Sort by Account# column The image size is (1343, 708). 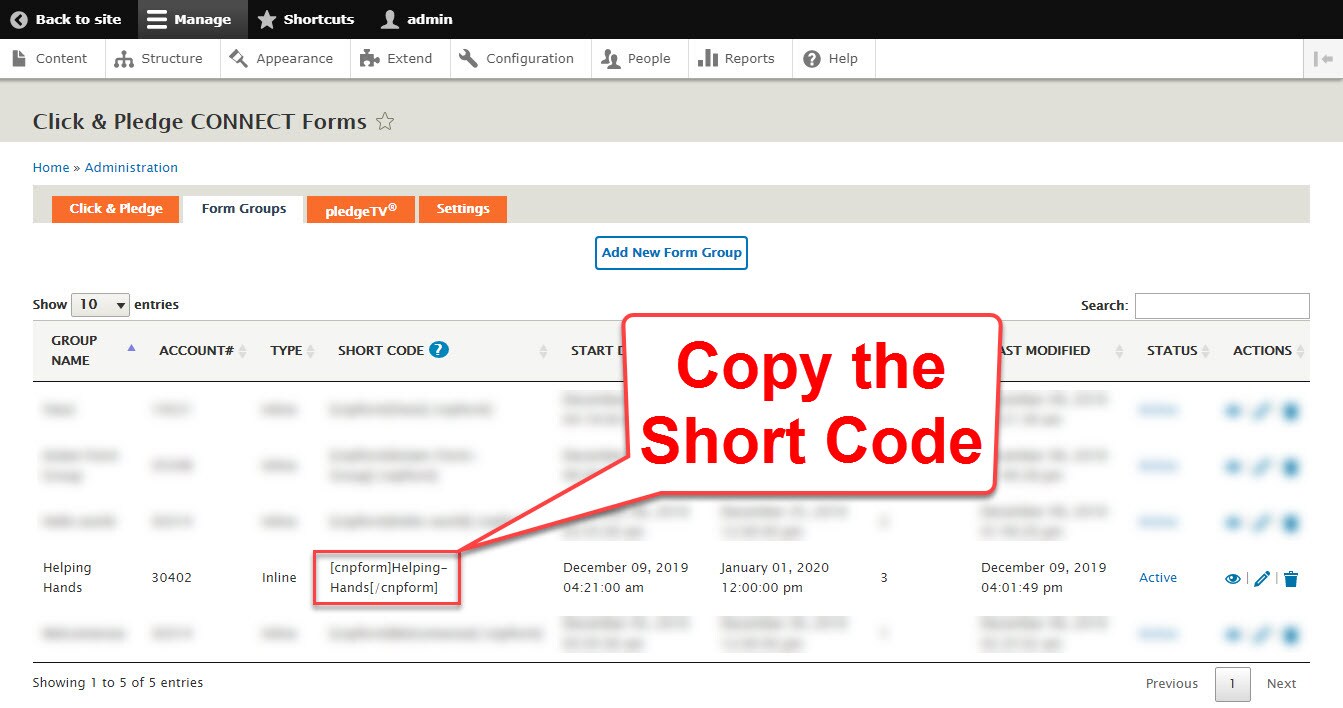tap(203, 351)
